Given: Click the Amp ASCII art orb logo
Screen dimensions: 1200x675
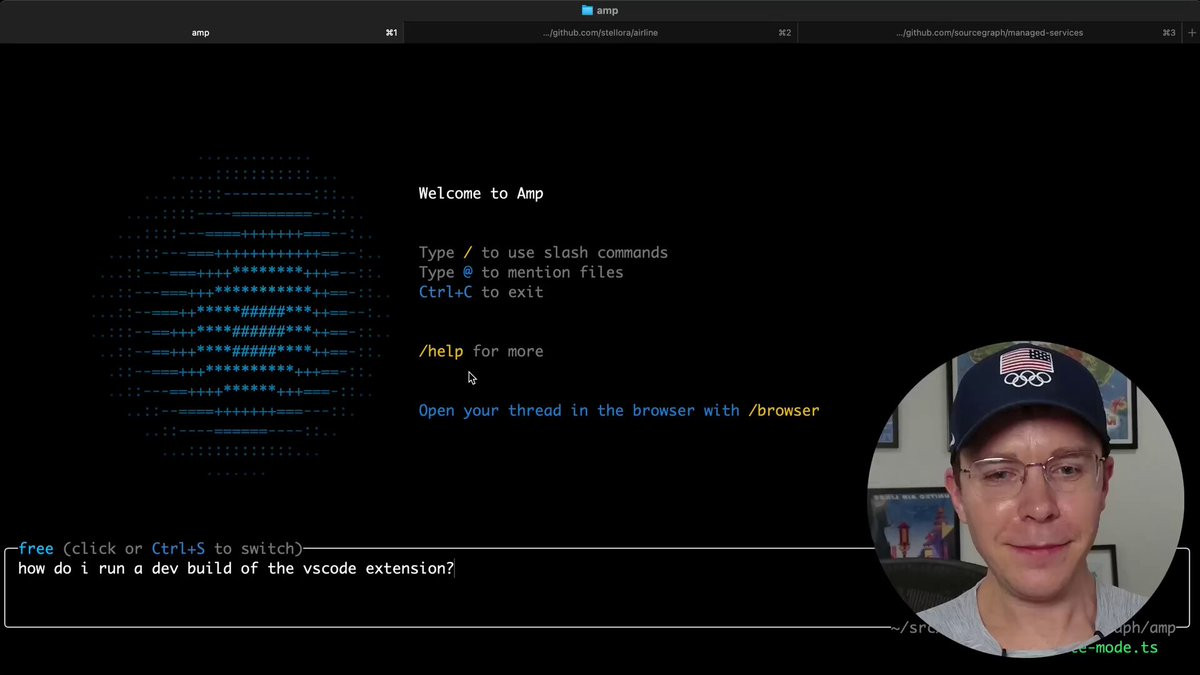Looking at the screenshot, I should coord(240,315).
